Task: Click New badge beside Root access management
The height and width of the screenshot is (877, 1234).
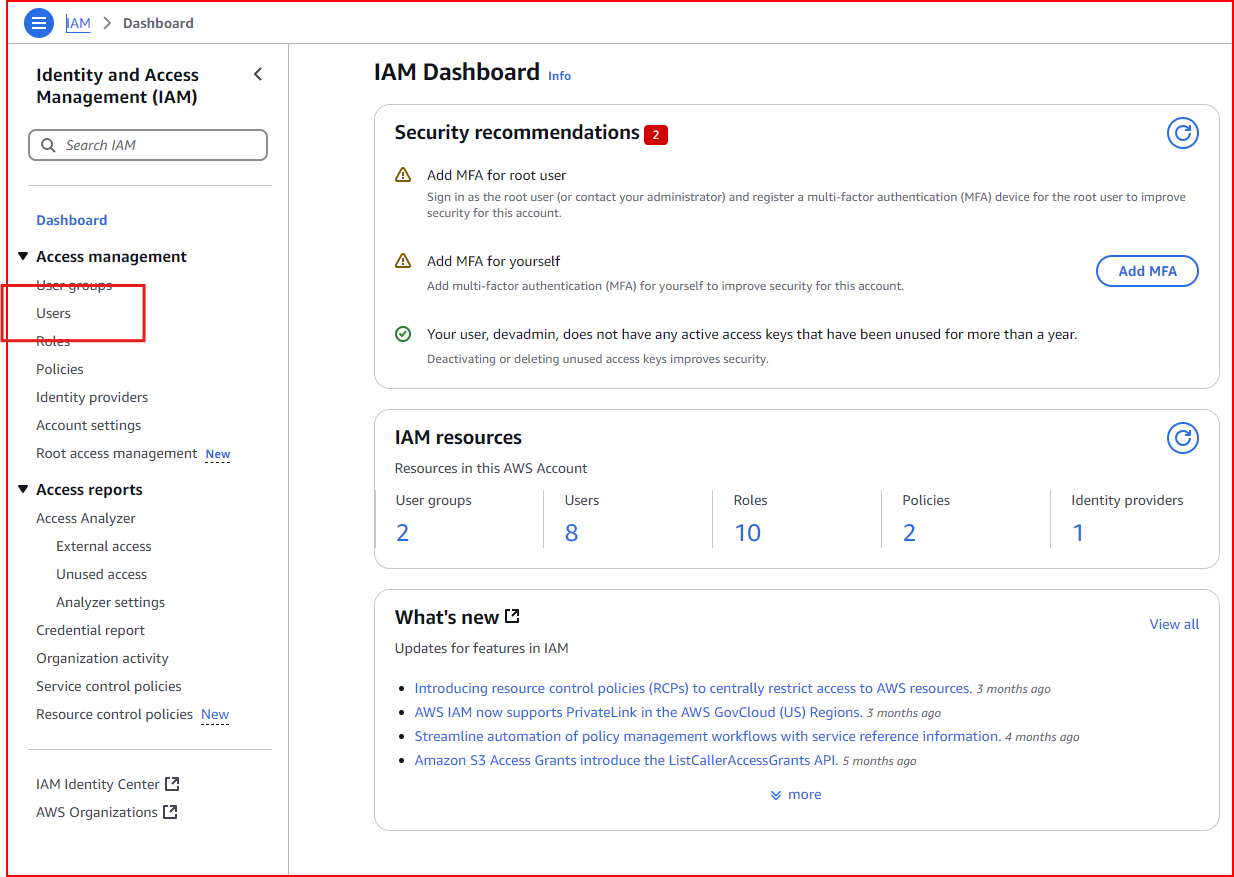Action: (x=218, y=454)
